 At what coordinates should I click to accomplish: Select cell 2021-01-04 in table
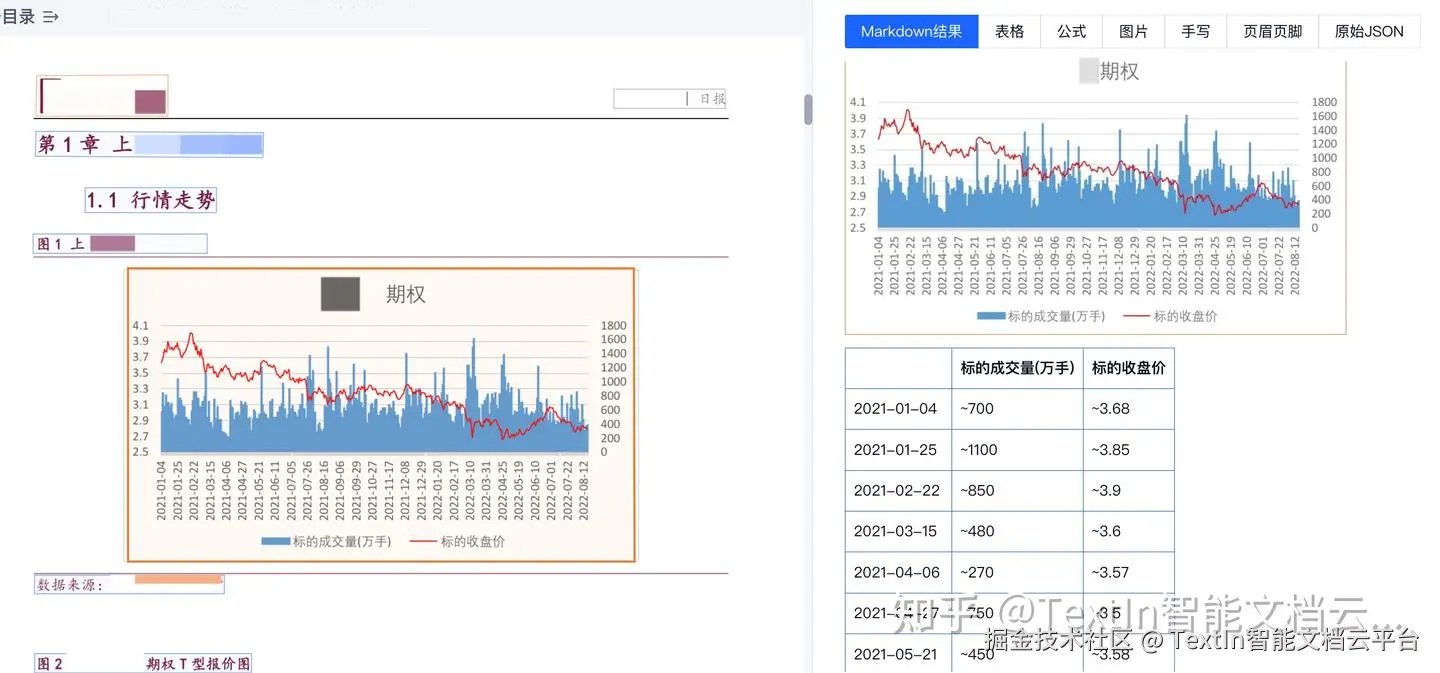pos(898,409)
